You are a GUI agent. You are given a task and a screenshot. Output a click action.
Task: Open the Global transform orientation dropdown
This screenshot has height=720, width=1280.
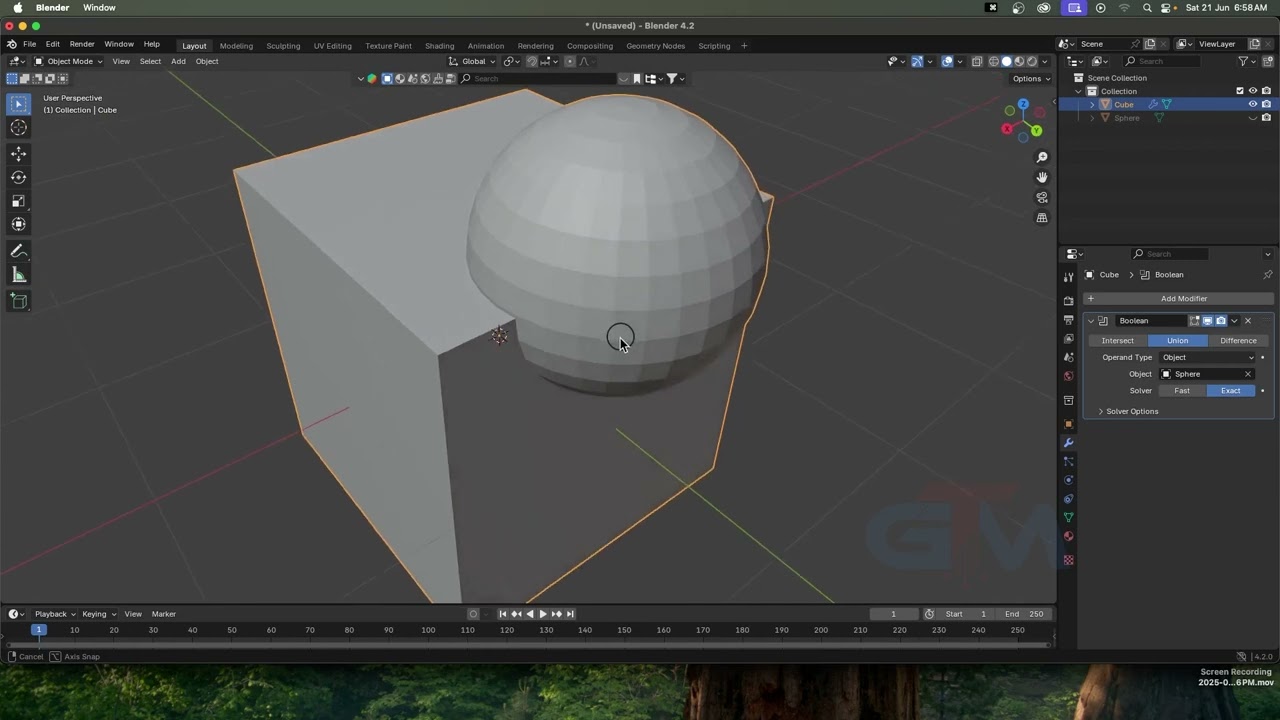click(473, 62)
